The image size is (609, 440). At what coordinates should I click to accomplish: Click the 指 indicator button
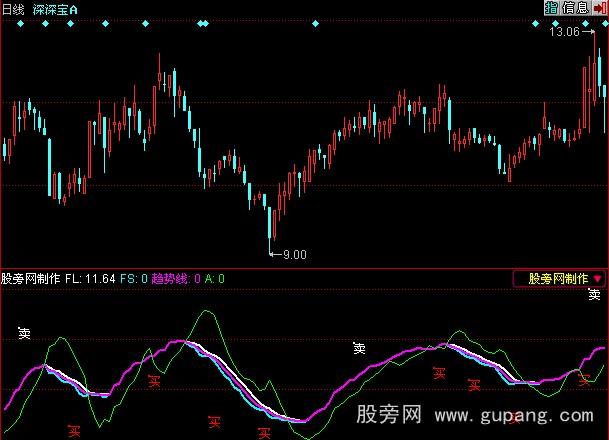[551, 8]
